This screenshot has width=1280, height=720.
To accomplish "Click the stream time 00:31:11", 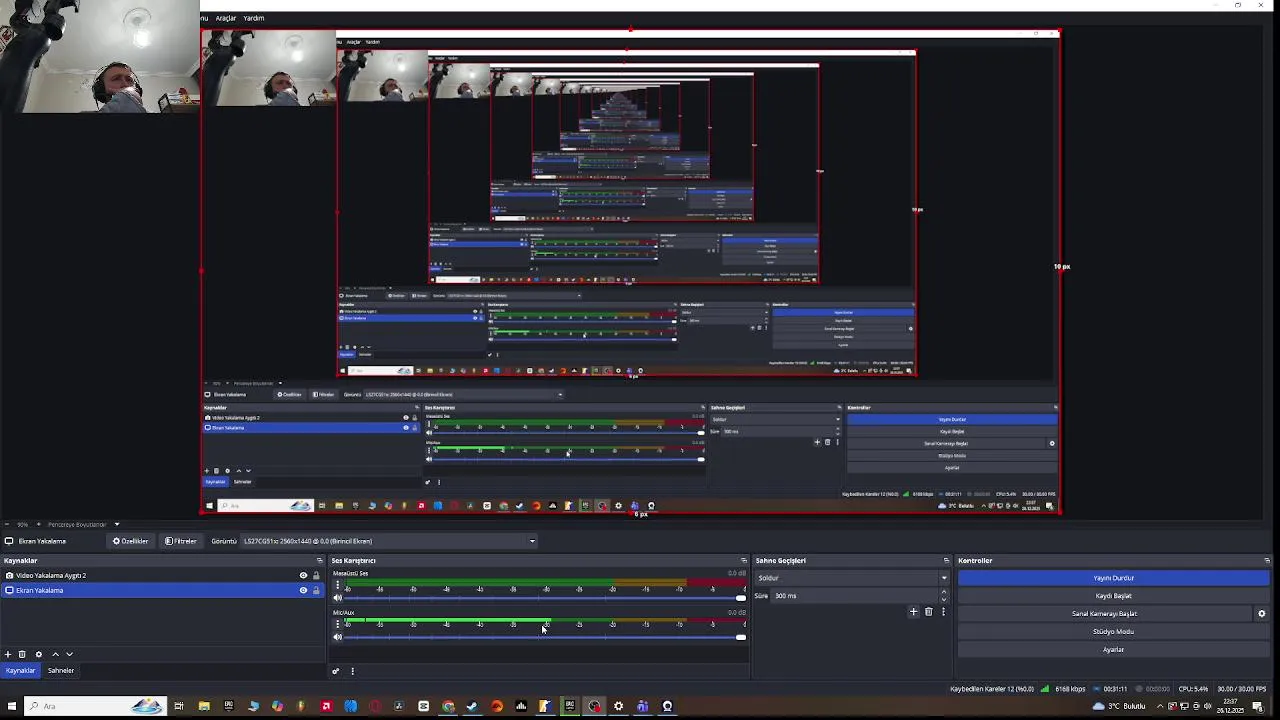I will (1111, 689).
